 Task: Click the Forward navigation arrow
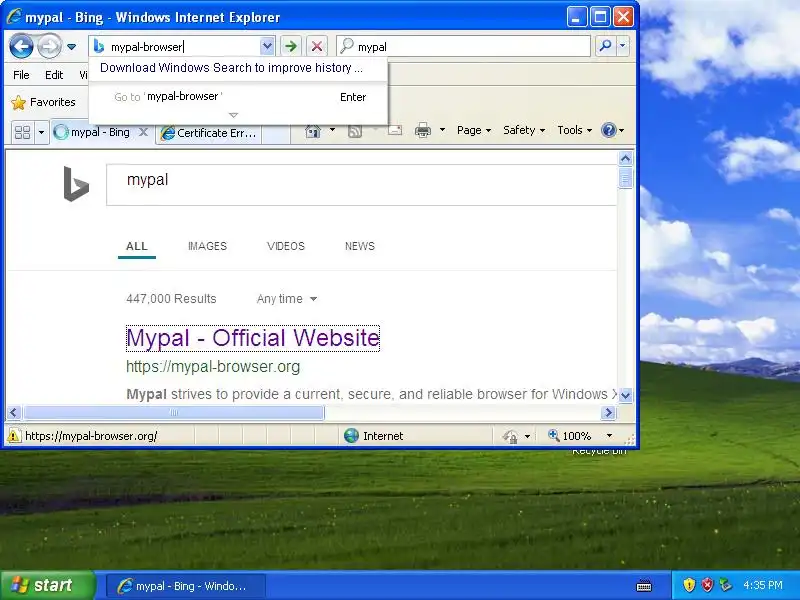pyautogui.click(x=49, y=46)
